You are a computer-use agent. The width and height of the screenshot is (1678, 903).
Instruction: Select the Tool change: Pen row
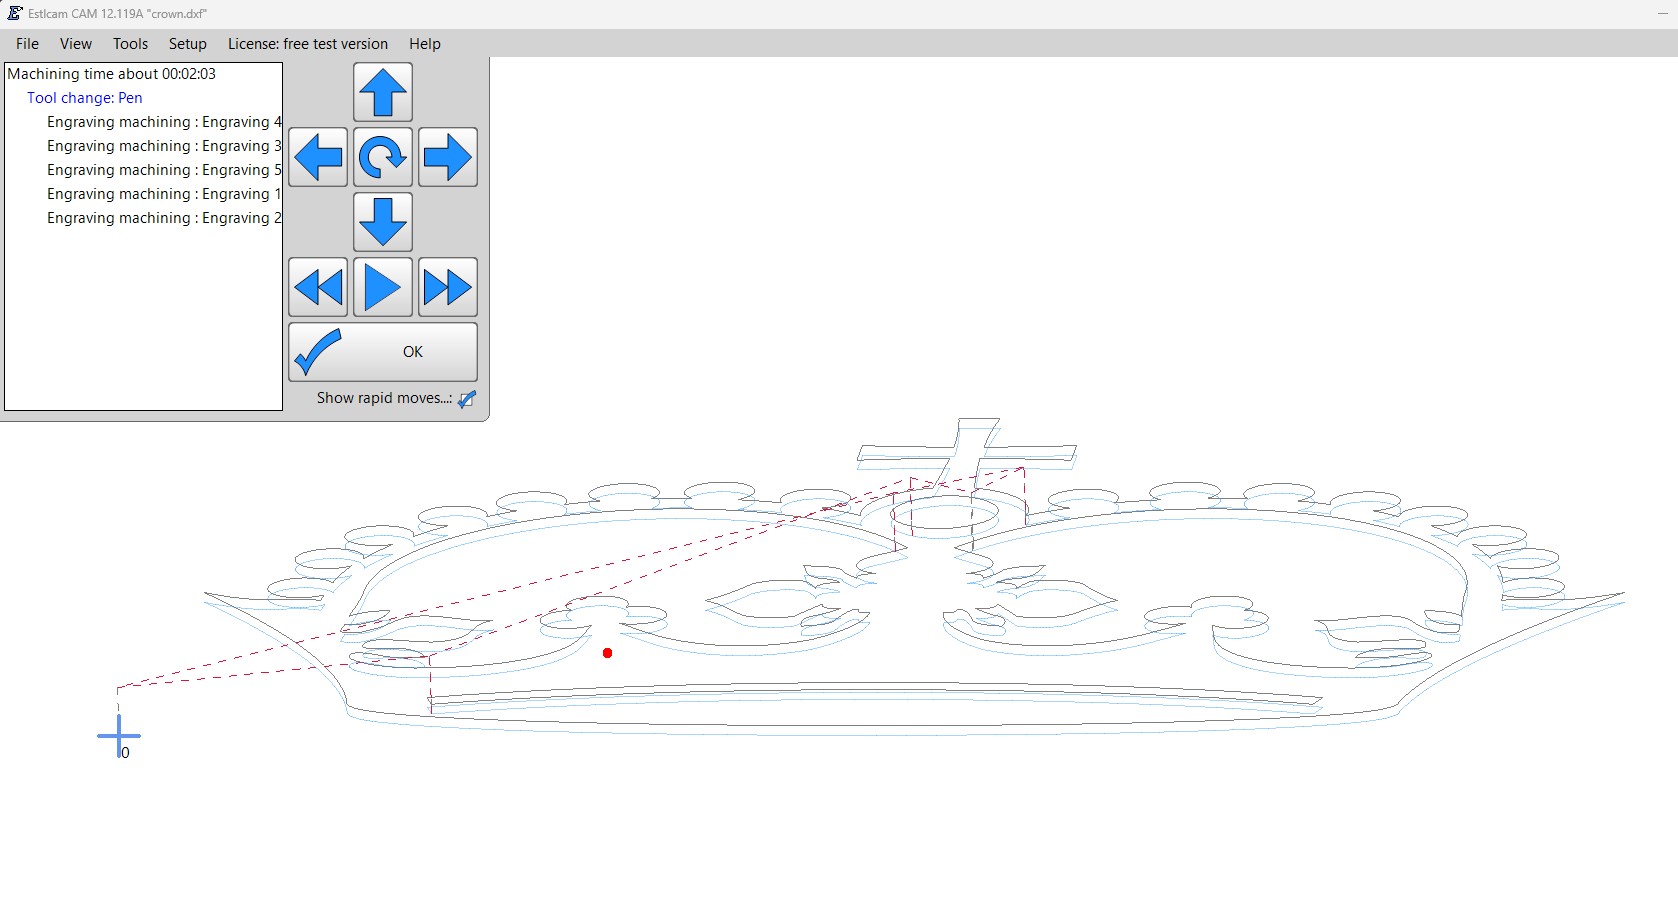tap(85, 98)
